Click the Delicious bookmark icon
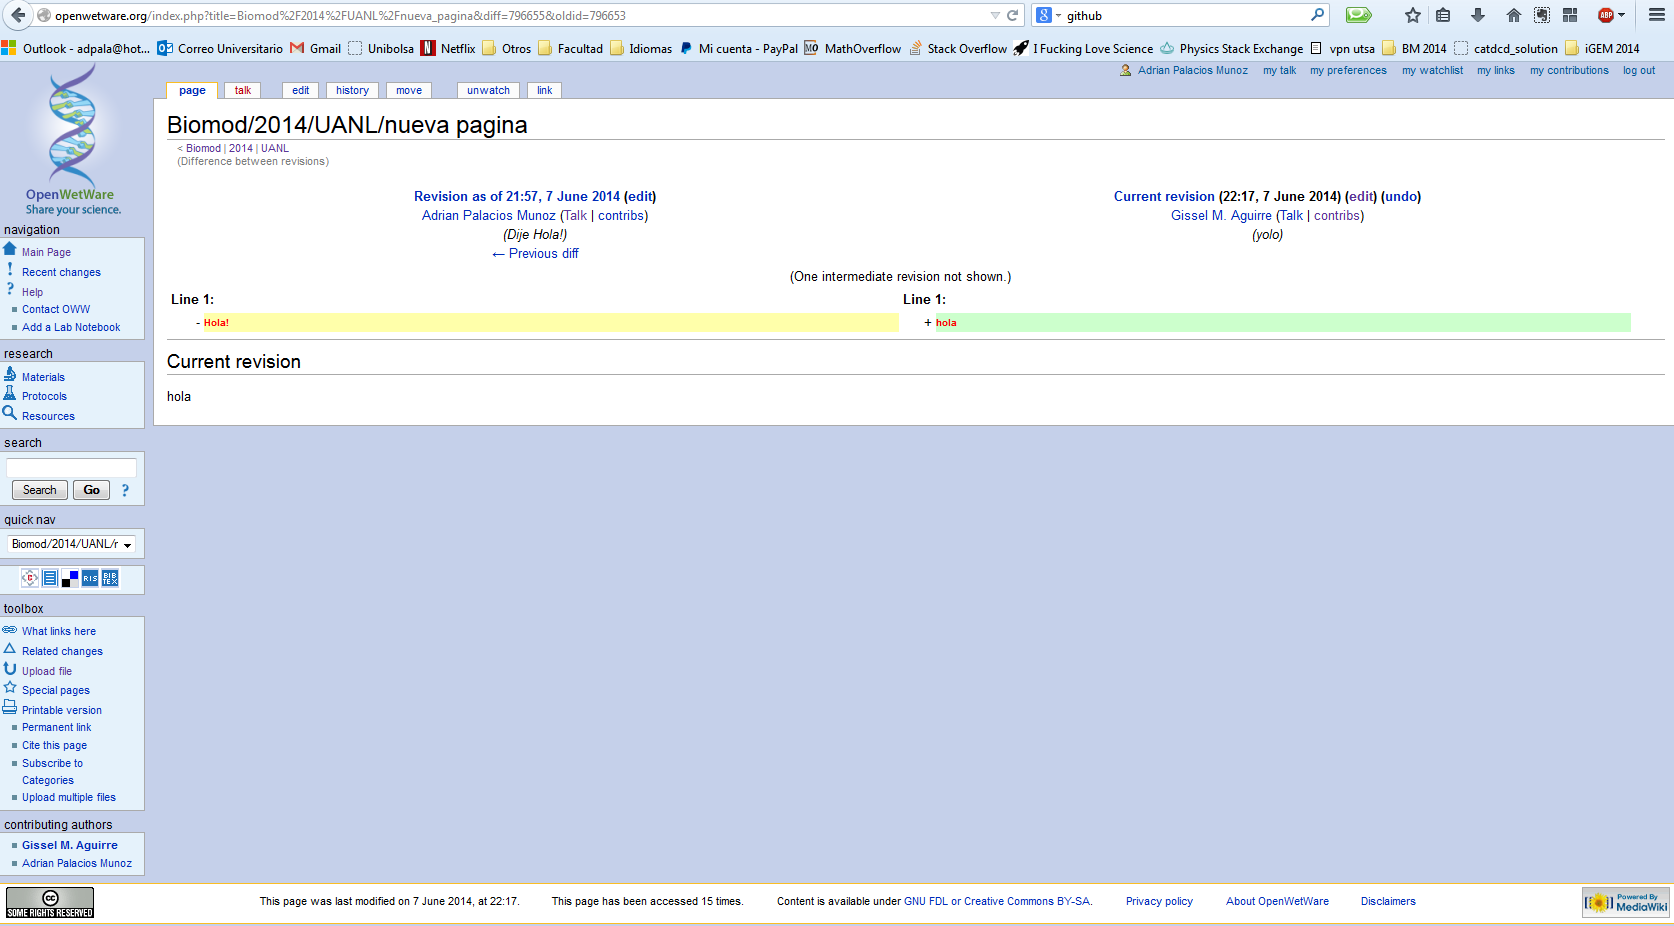The image size is (1674, 926). (70, 578)
